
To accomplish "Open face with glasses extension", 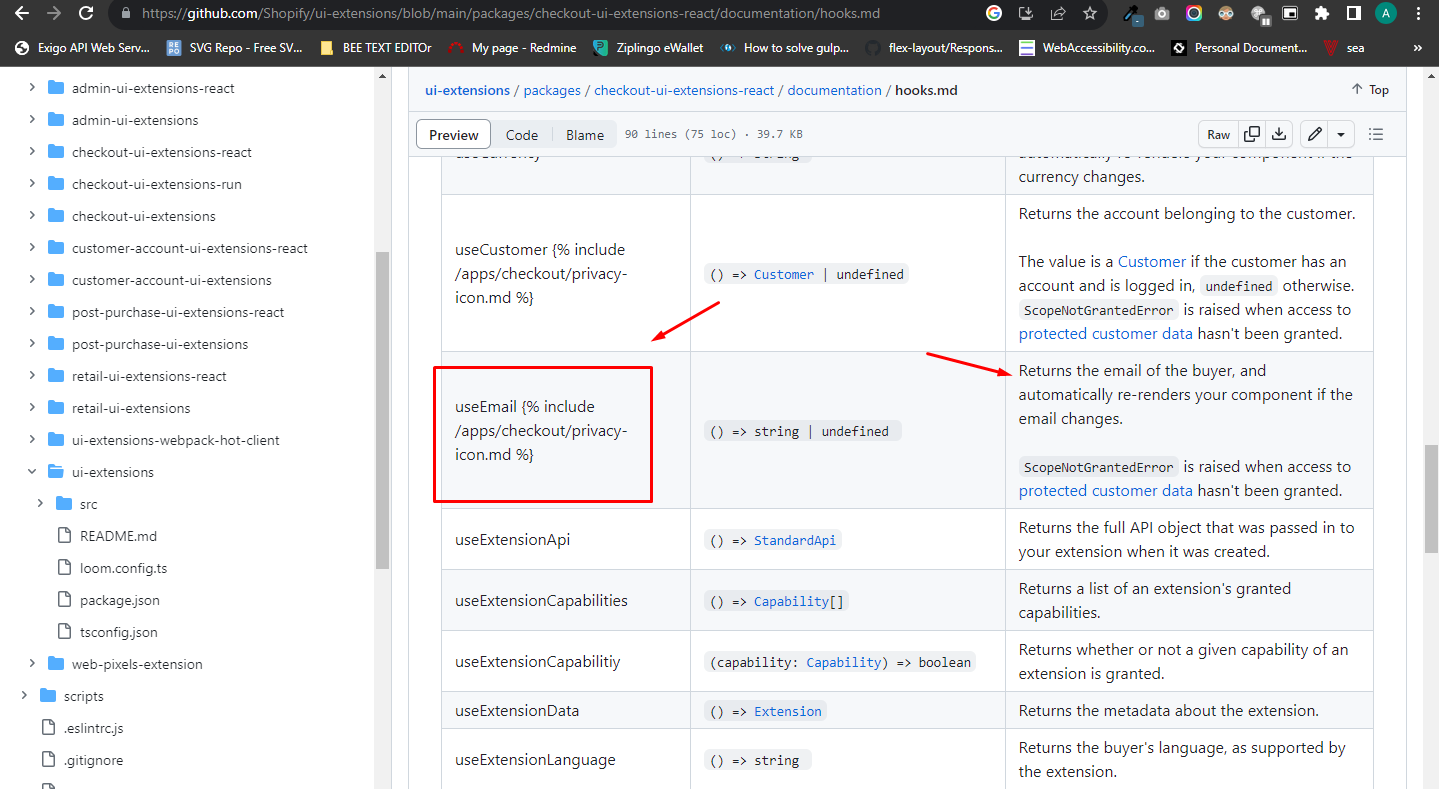I will coord(1226,14).
